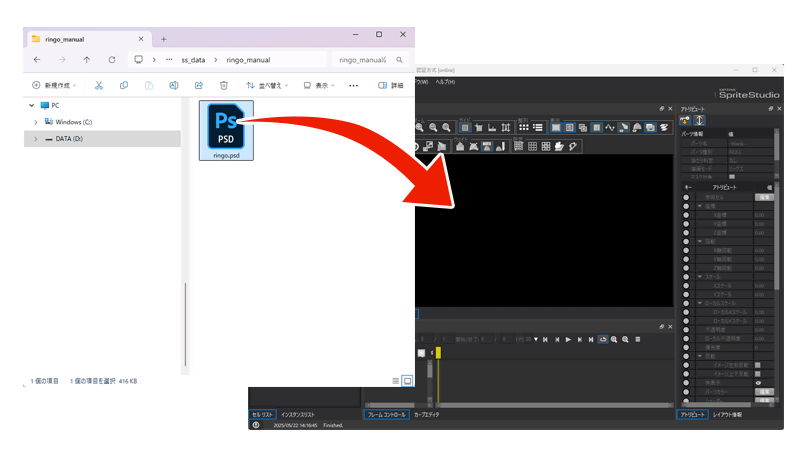Click the plain grid icon in the second toolbar row

pos(533,146)
